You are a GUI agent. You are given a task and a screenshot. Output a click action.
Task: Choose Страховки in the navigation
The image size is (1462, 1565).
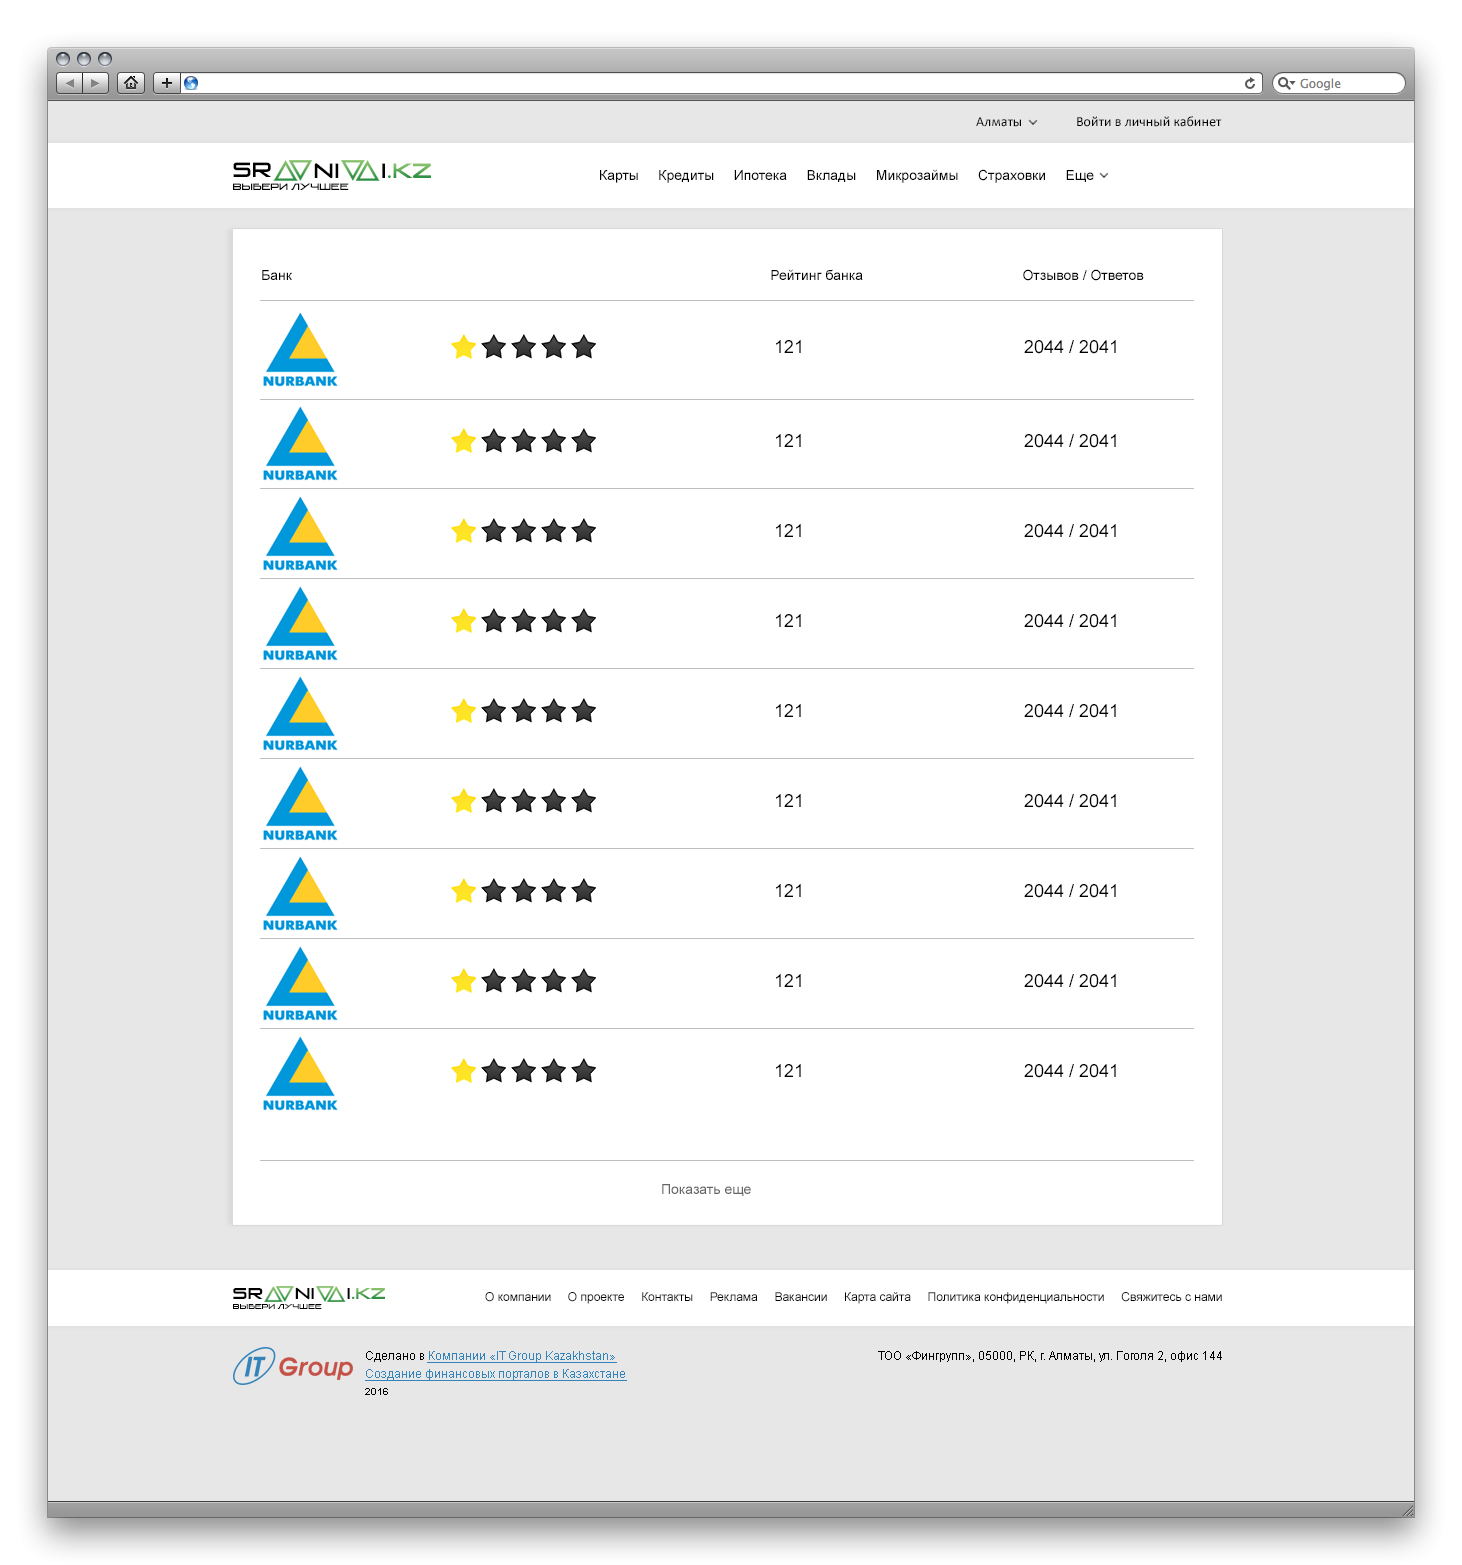point(1012,175)
